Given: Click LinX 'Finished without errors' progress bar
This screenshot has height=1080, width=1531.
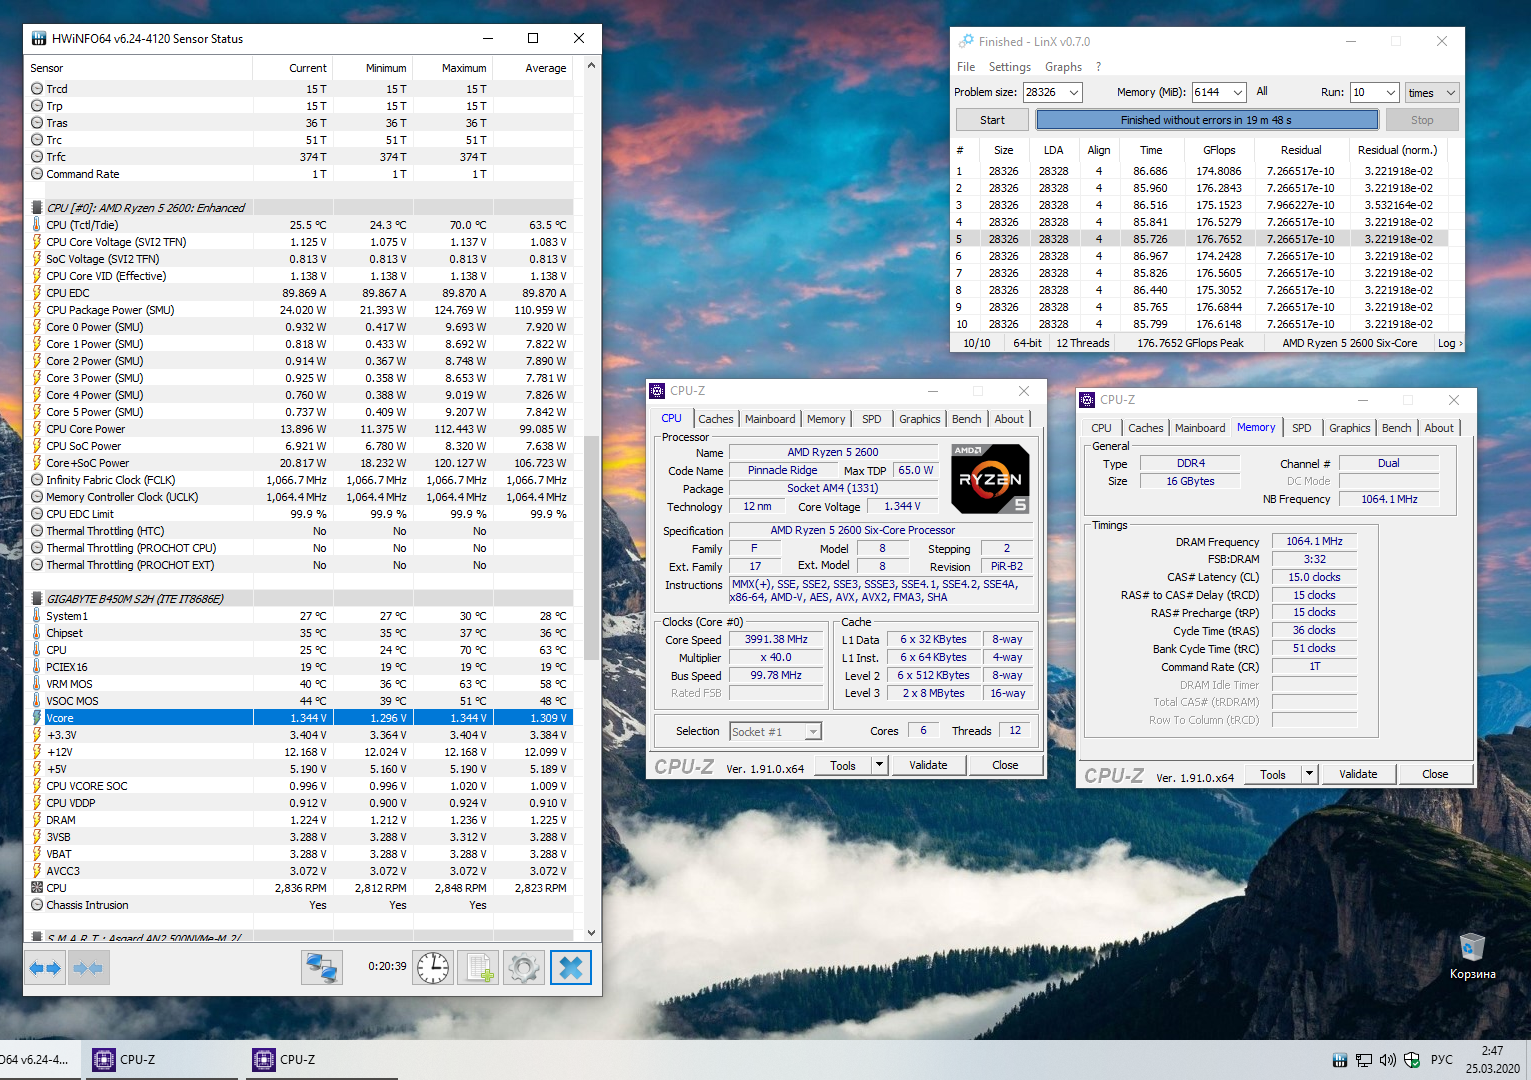Looking at the screenshot, I should point(1206,120).
